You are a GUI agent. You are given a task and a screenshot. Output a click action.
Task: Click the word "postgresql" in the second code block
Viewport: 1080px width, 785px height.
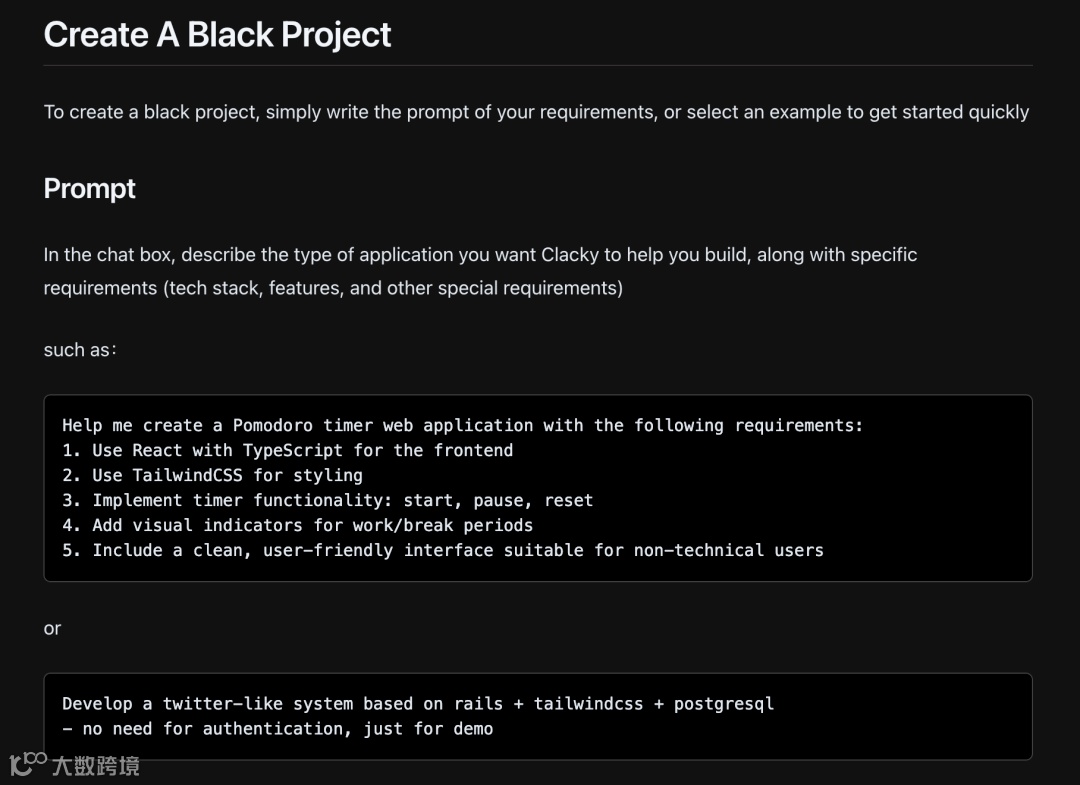pyautogui.click(x=724, y=703)
